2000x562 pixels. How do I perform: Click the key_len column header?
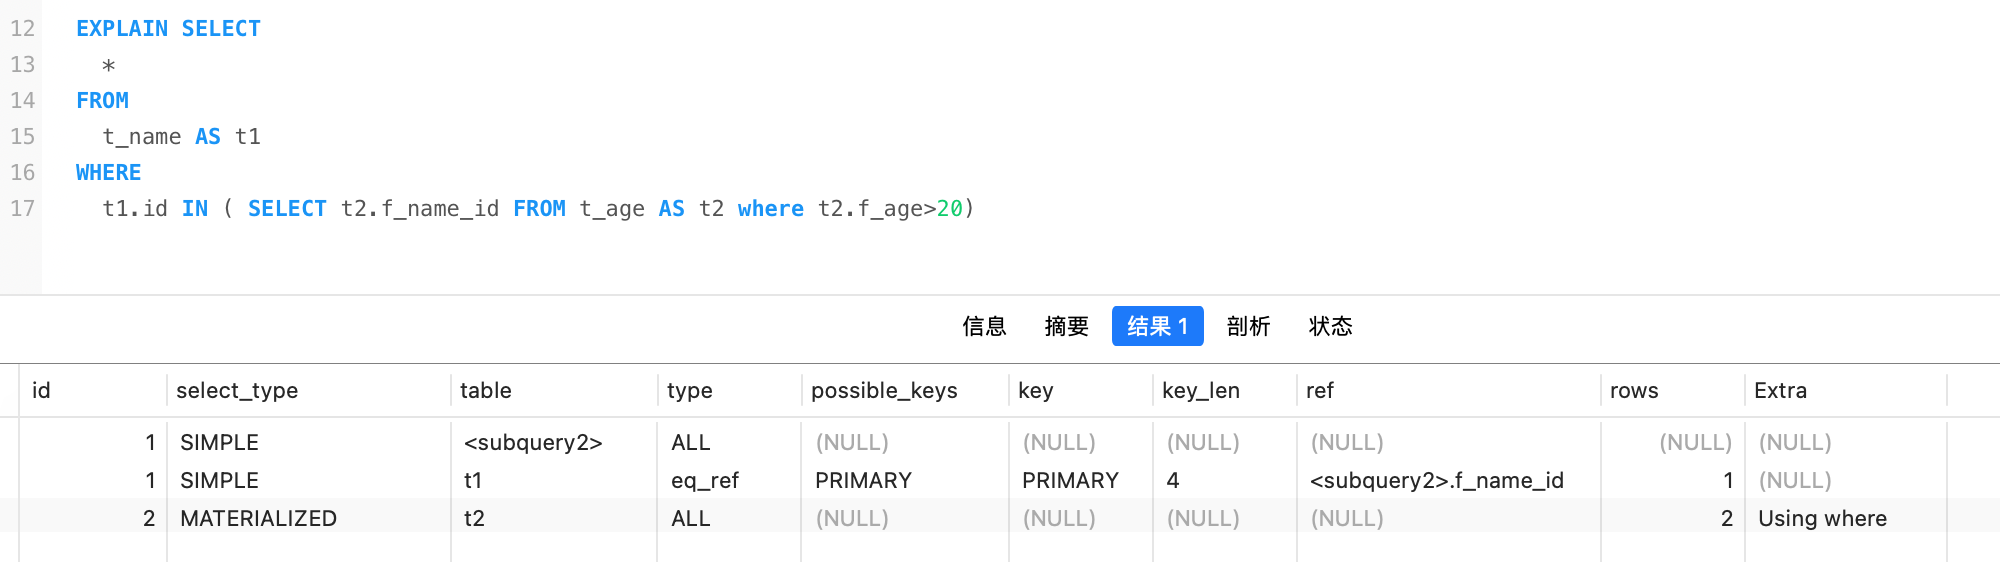(1200, 391)
